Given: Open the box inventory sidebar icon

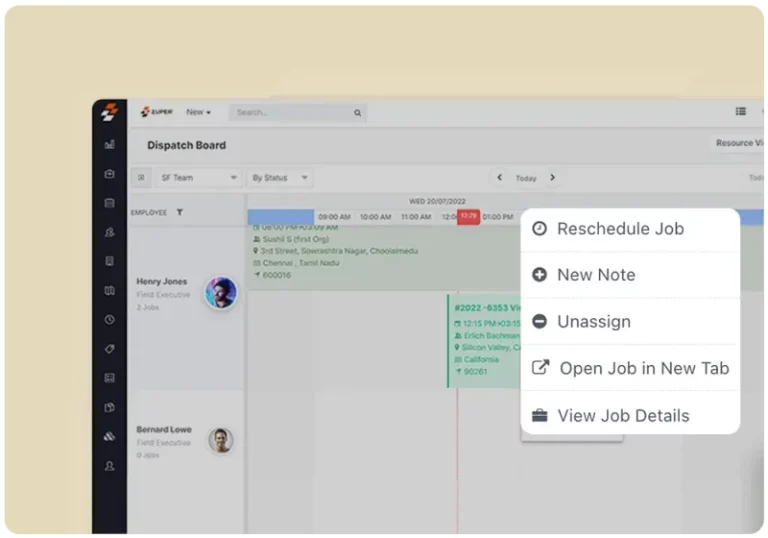Looking at the screenshot, I should [109, 407].
